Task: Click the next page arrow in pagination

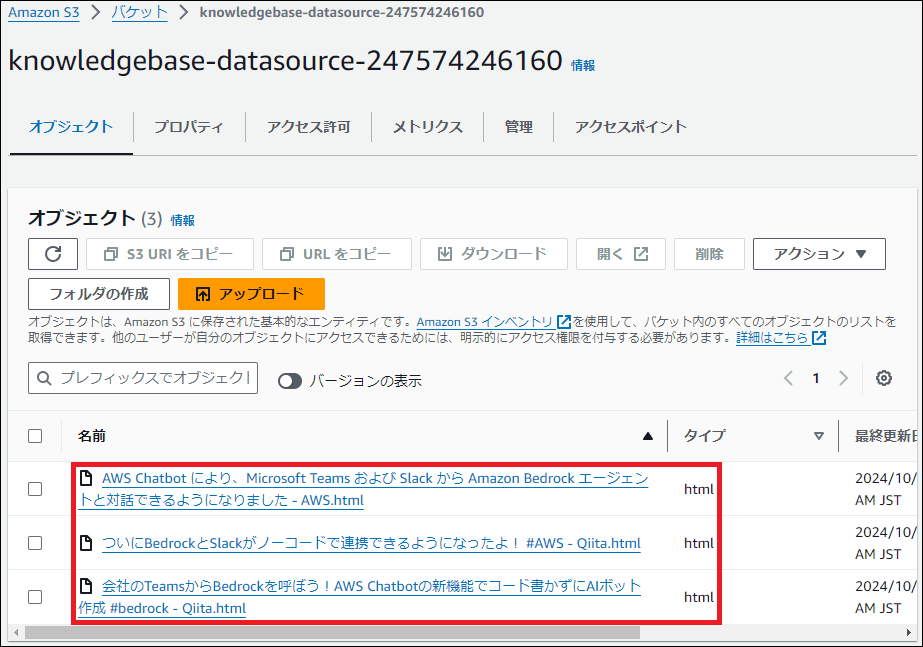Action: [843, 378]
